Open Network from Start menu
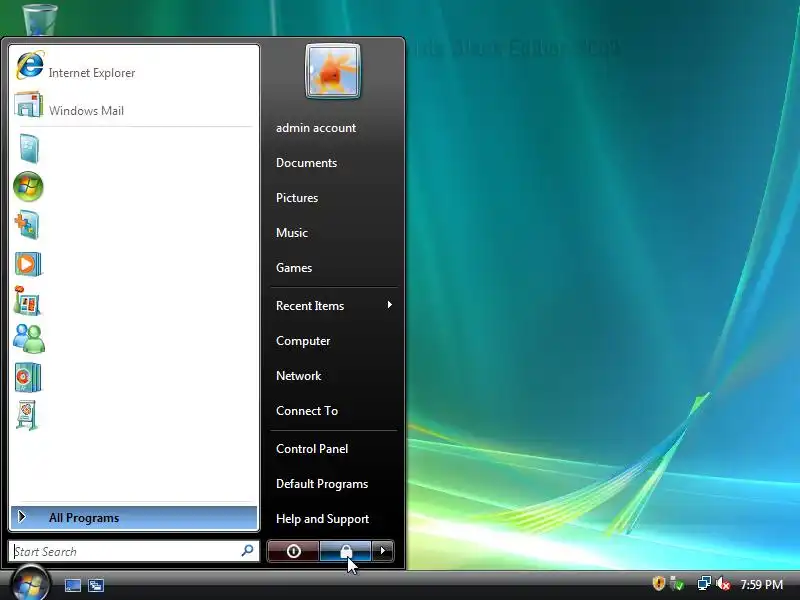The height and width of the screenshot is (600, 800). pos(298,376)
